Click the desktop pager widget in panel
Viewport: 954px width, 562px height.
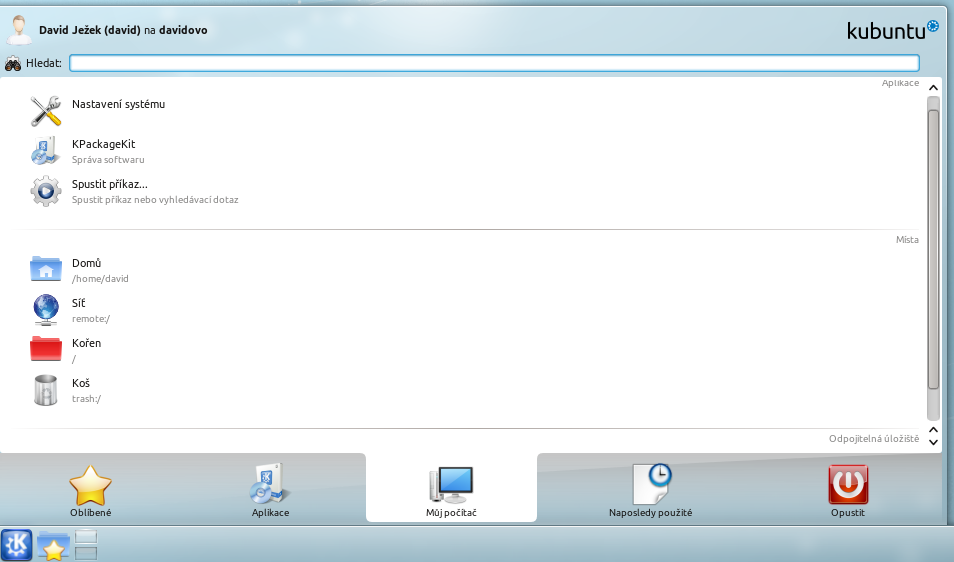[86, 544]
